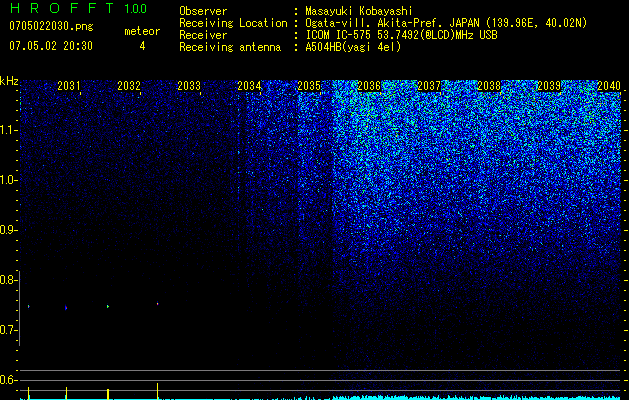The width and height of the screenshot is (629, 400).
Task: Click the 0.6 kHz axis label
Action: (x=8, y=380)
